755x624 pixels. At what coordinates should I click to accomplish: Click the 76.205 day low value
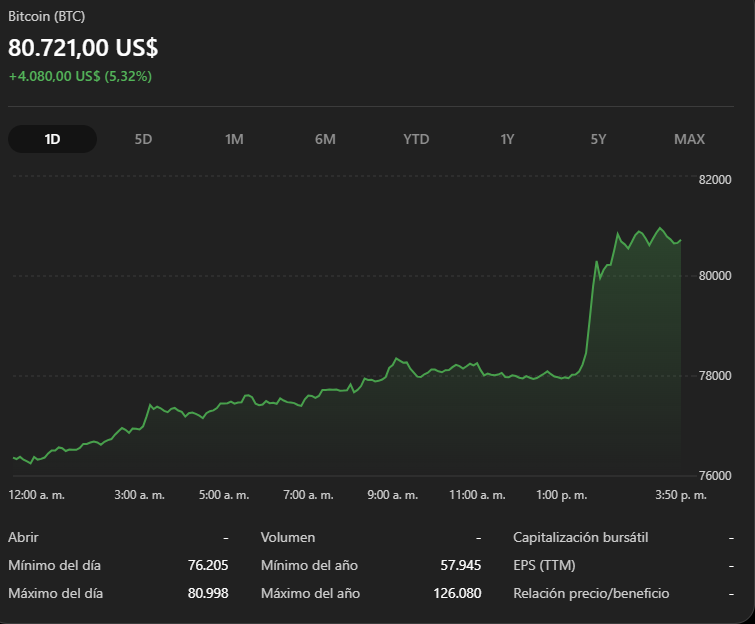pyautogui.click(x=208, y=565)
